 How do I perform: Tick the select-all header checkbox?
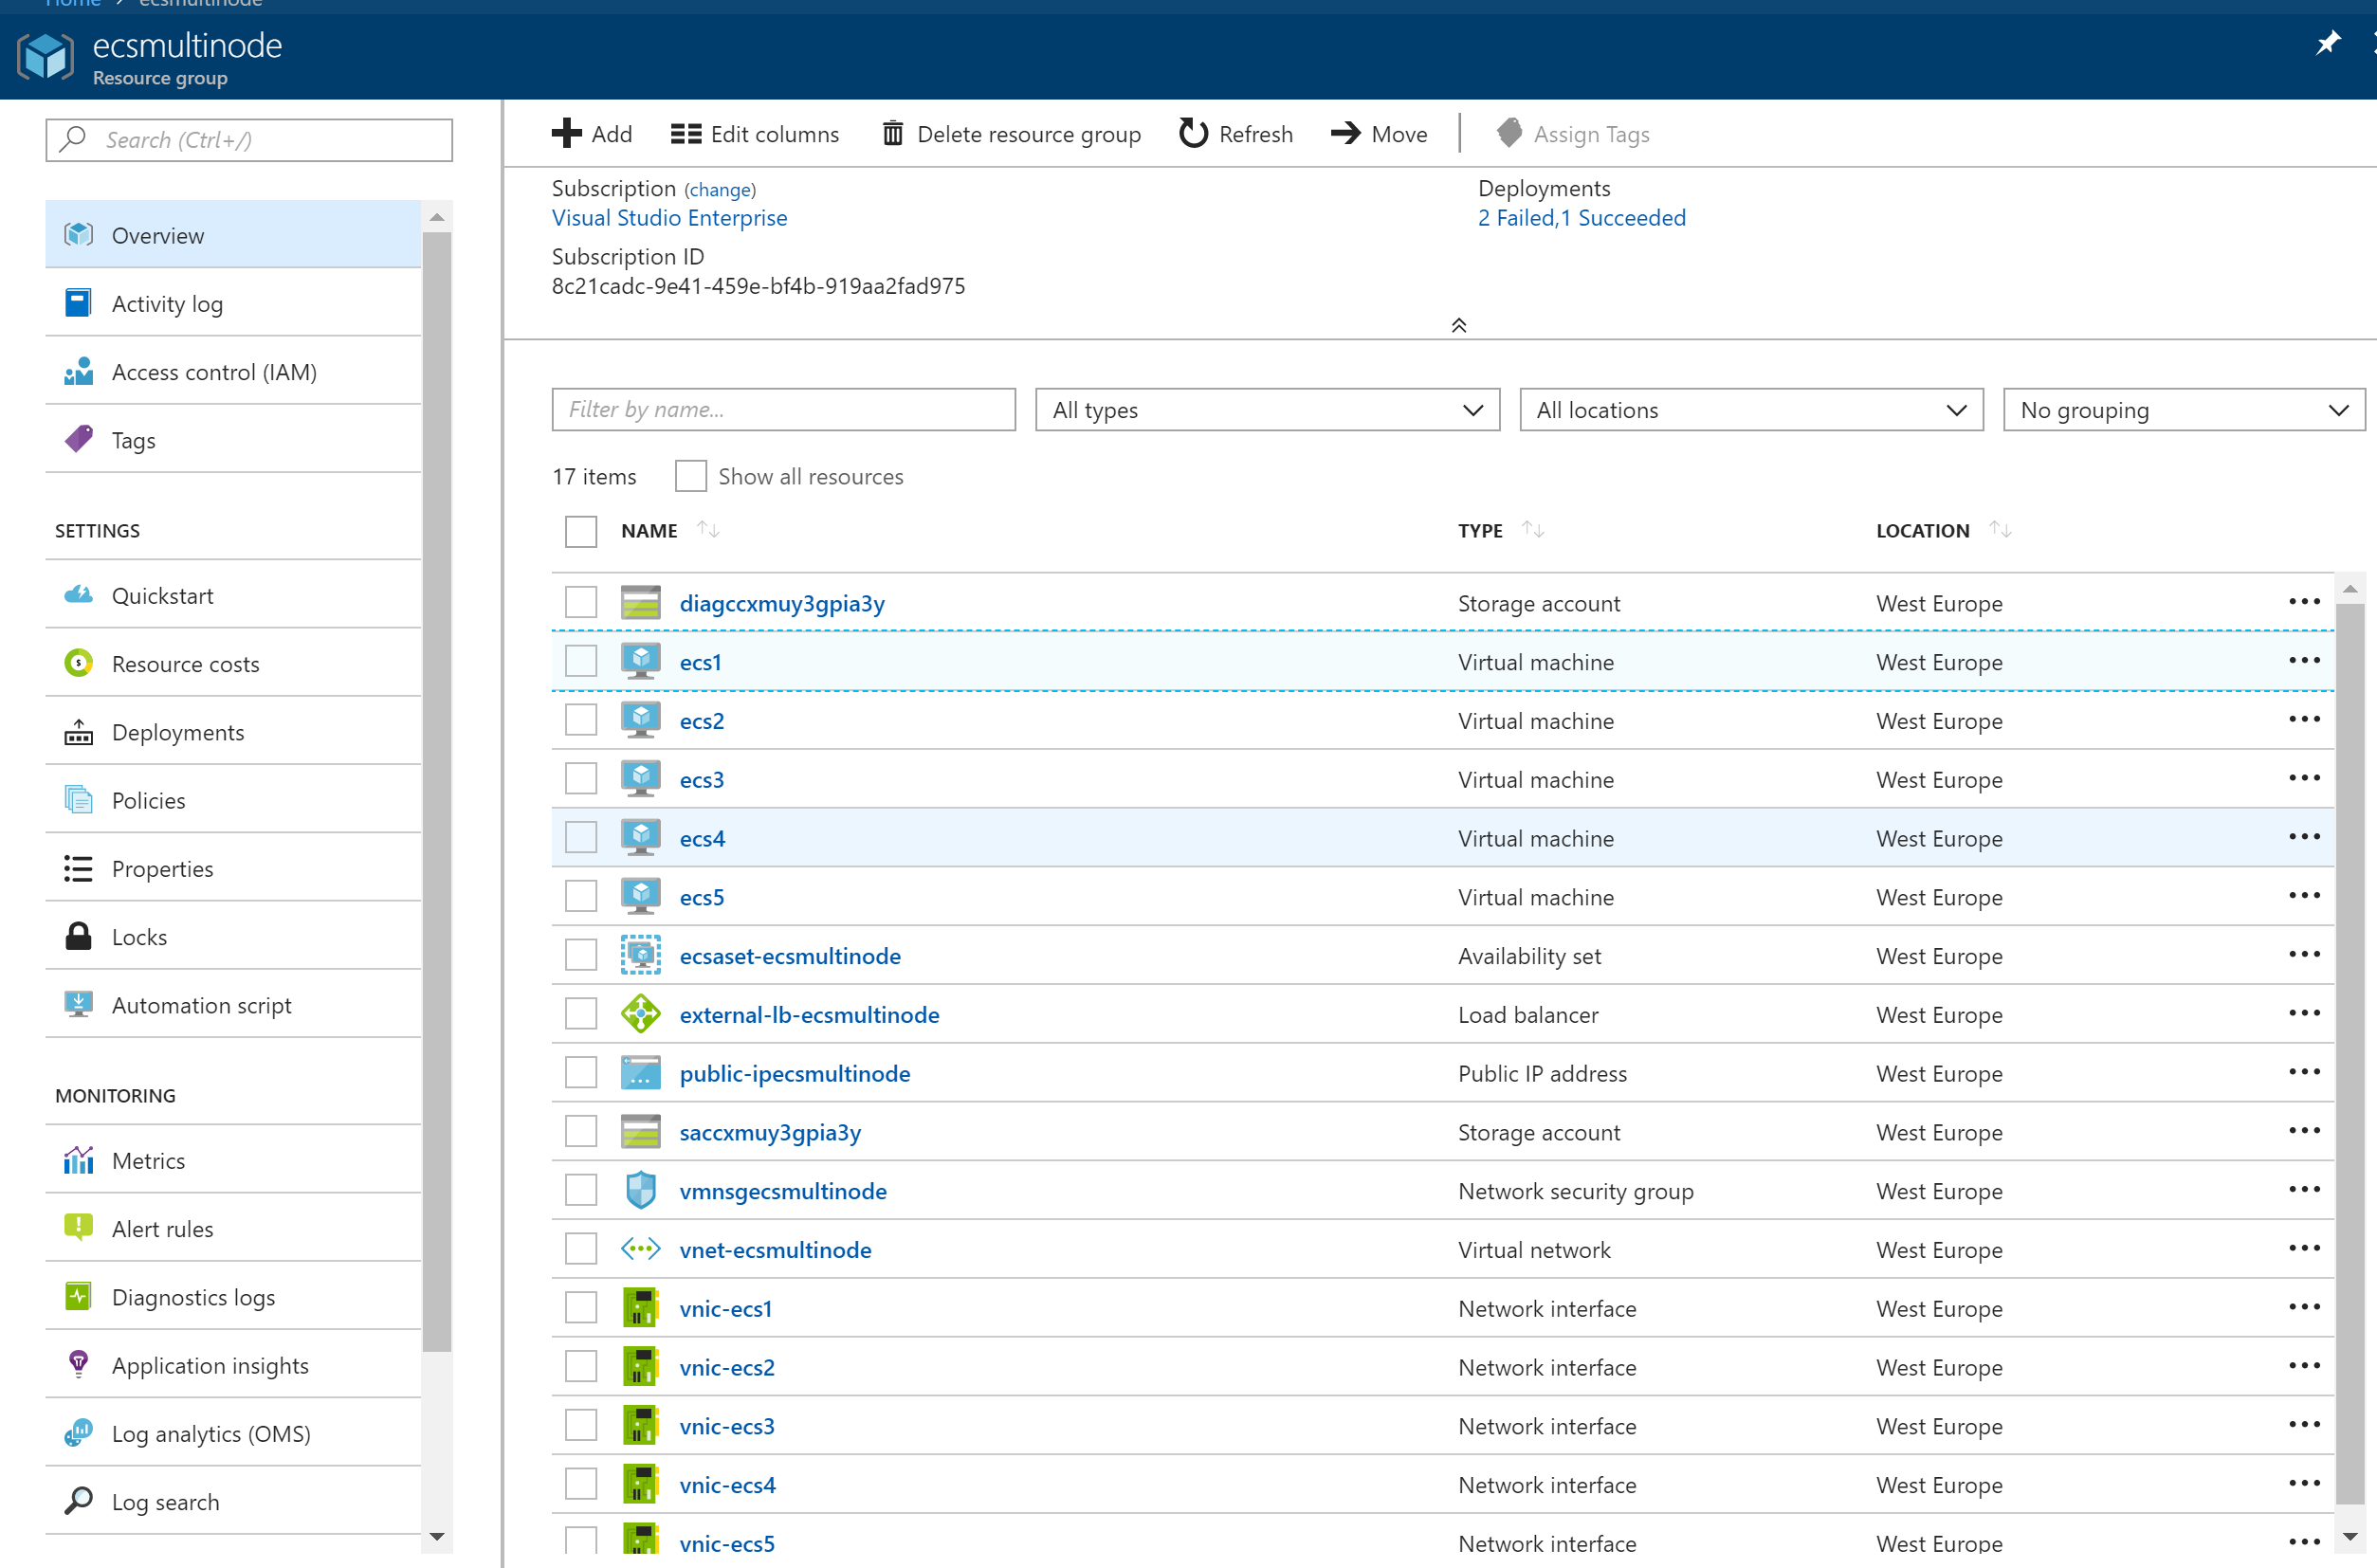point(581,531)
